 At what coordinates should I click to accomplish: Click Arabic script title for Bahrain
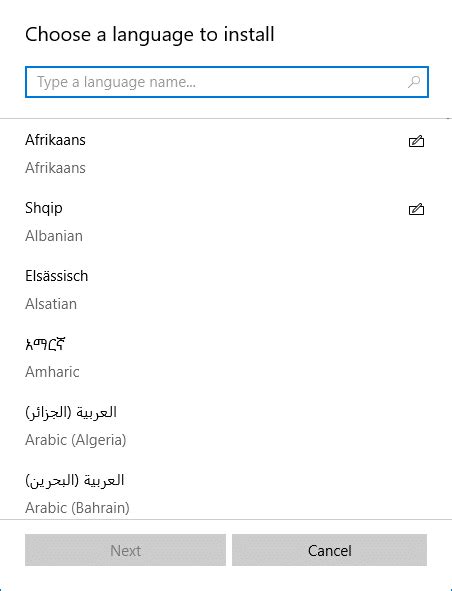point(75,480)
